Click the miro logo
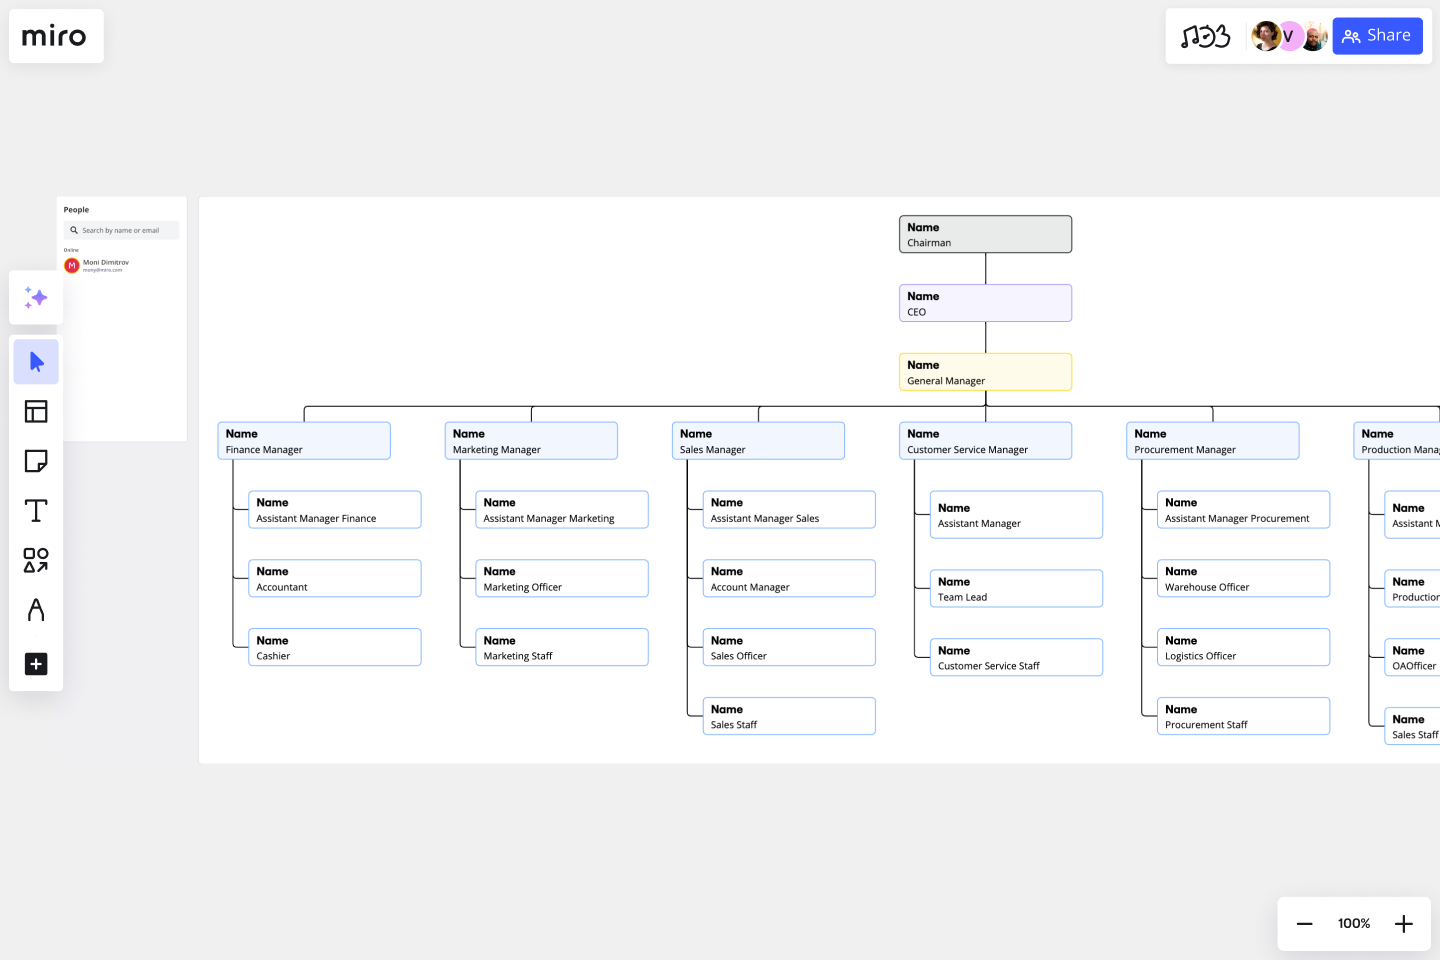Viewport: 1440px width, 960px height. pos(56,35)
